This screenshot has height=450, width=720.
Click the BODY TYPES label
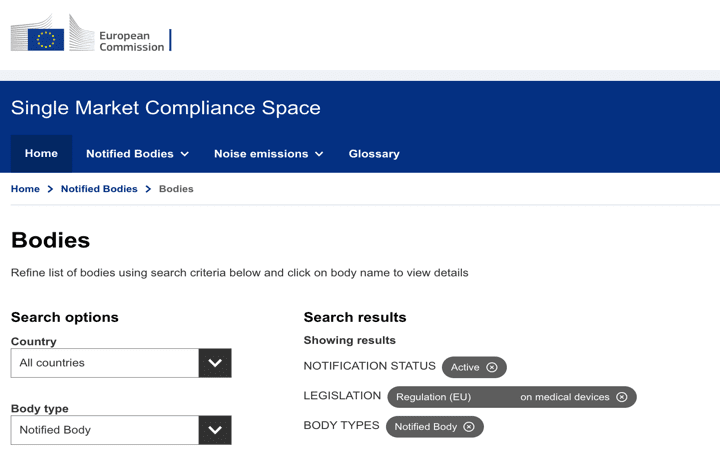(x=341, y=425)
